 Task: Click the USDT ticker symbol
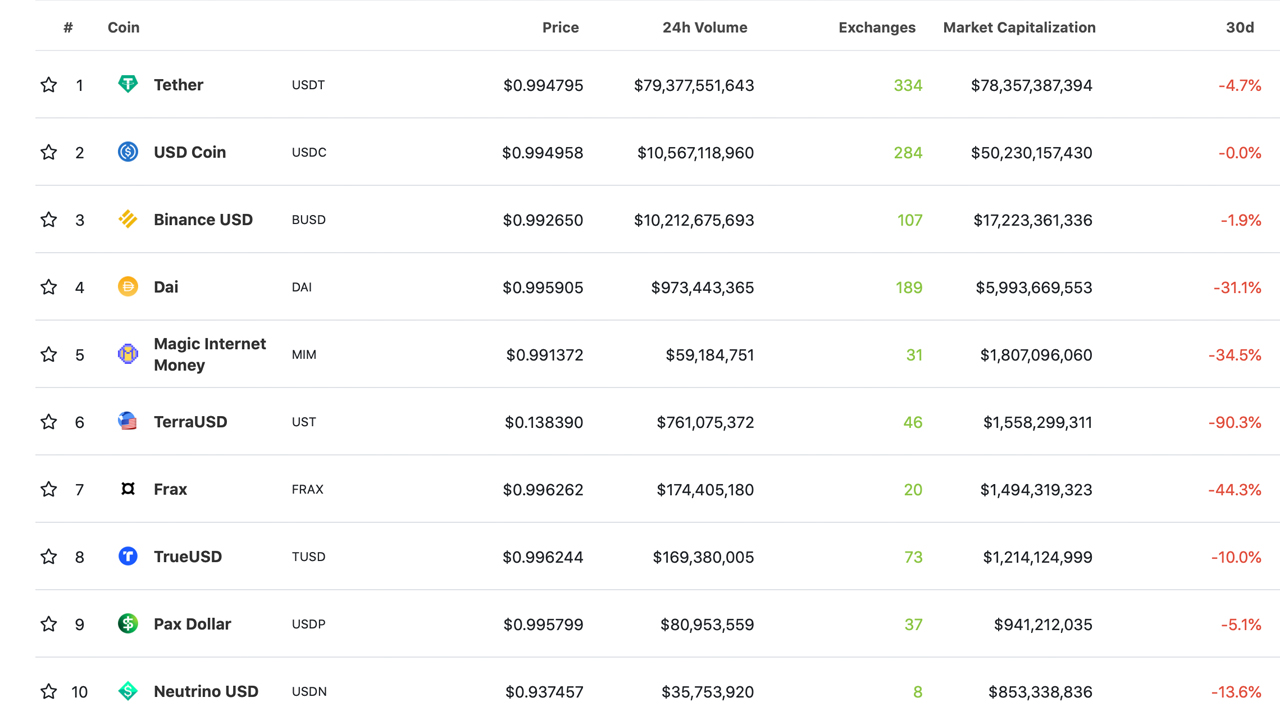pyautogui.click(x=308, y=85)
